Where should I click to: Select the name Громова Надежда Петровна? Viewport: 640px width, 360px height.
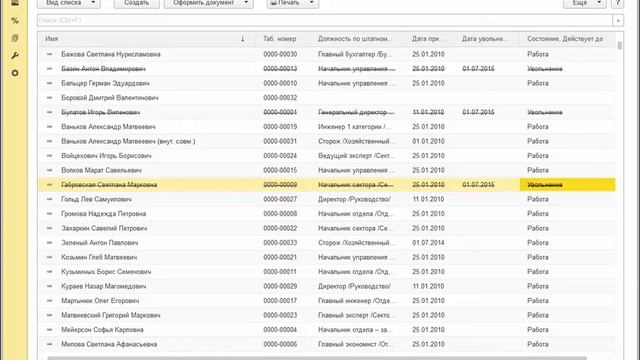click(104, 213)
